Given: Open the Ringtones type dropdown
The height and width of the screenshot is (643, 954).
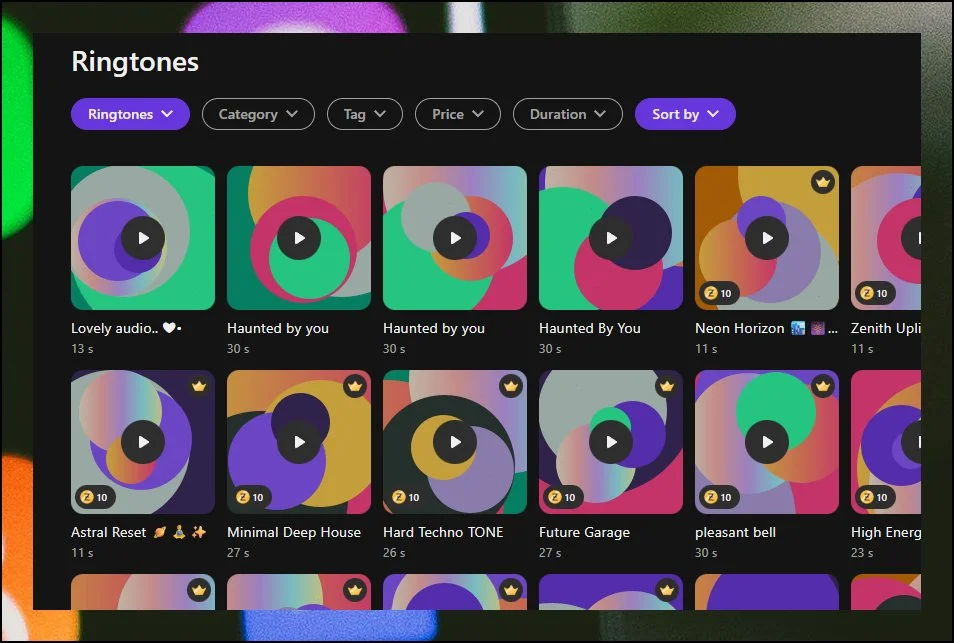Looking at the screenshot, I should (x=130, y=114).
